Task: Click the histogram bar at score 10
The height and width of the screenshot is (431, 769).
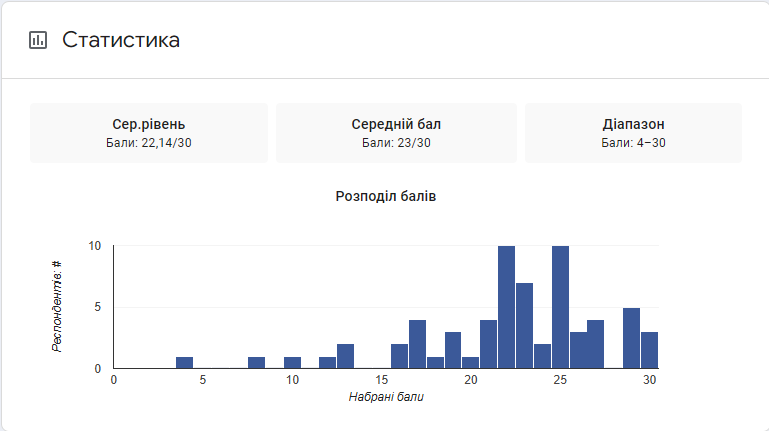Action: (292, 363)
